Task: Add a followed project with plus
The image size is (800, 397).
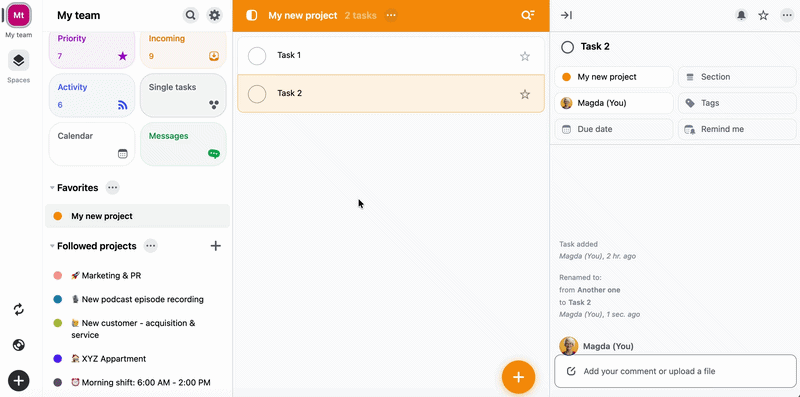Action: pos(216,246)
